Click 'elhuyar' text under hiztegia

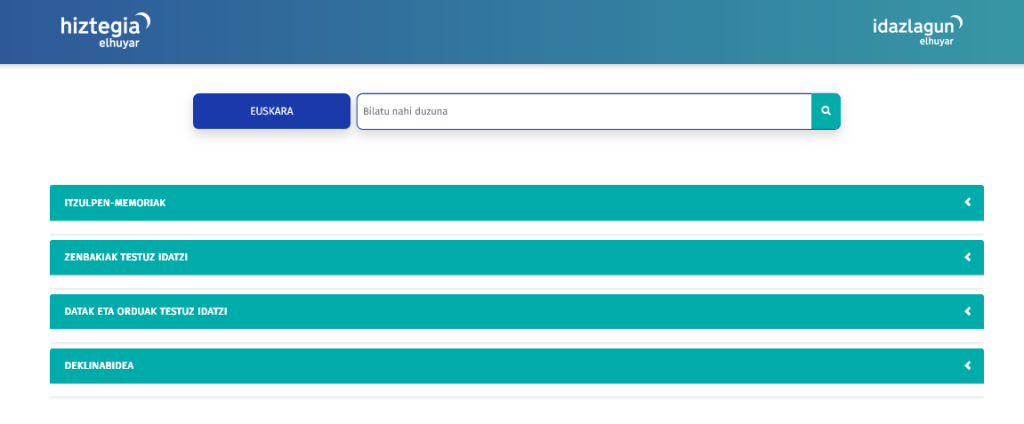tap(118, 43)
